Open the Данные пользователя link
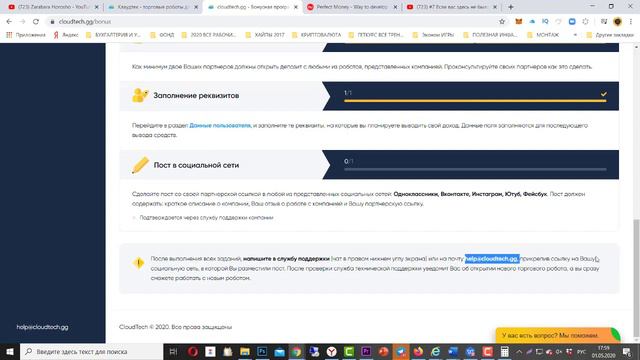The width and height of the screenshot is (640, 360). point(220,126)
